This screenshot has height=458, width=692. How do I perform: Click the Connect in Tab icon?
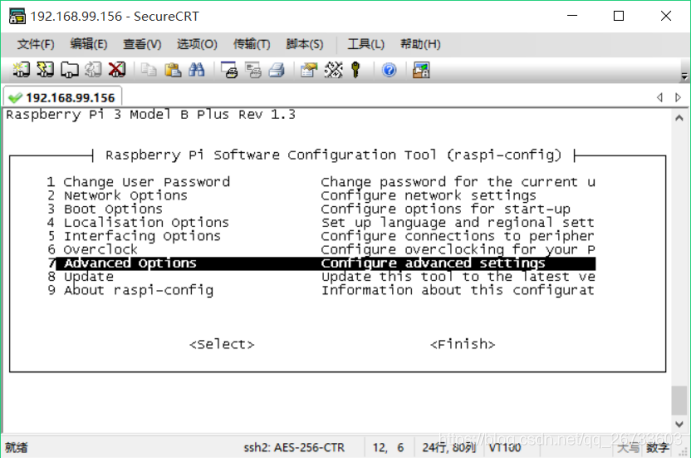(x=69, y=70)
